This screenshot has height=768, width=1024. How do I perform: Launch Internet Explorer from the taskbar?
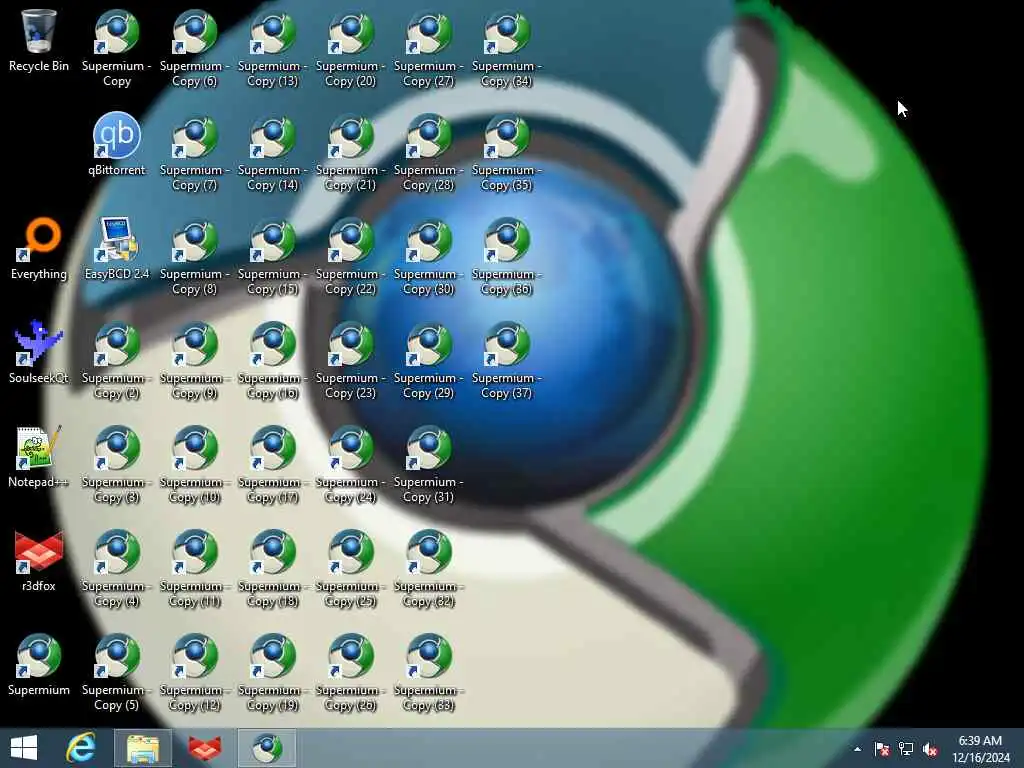pyautogui.click(x=81, y=748)
